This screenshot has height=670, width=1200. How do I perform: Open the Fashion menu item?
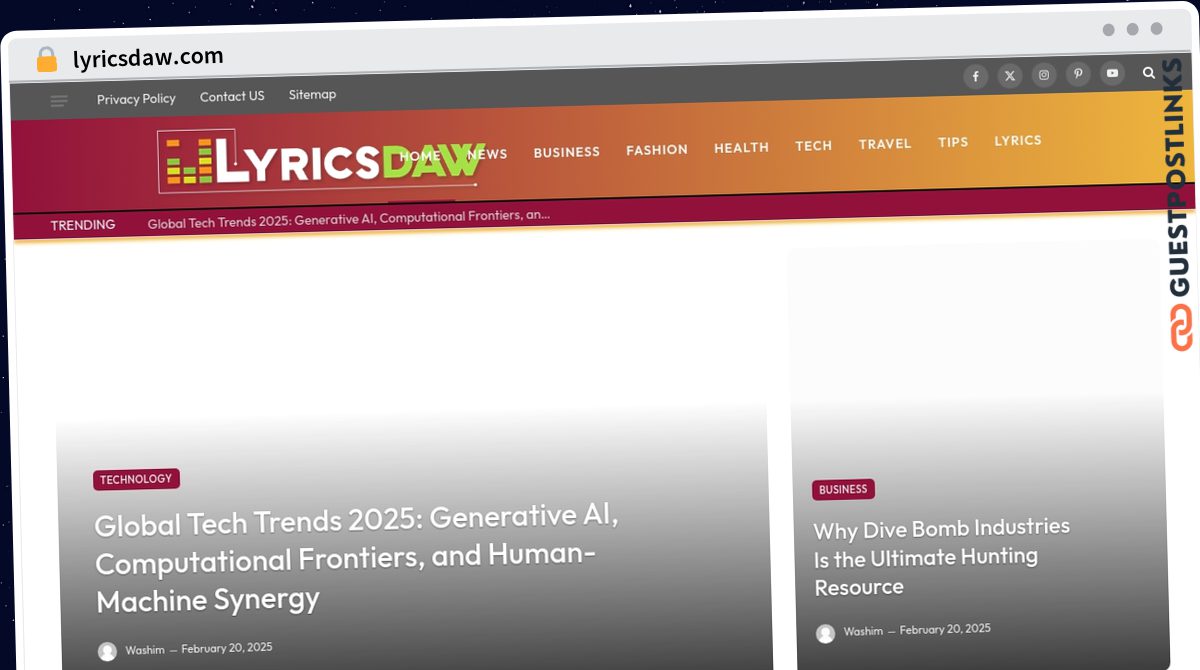coord(657,150)
